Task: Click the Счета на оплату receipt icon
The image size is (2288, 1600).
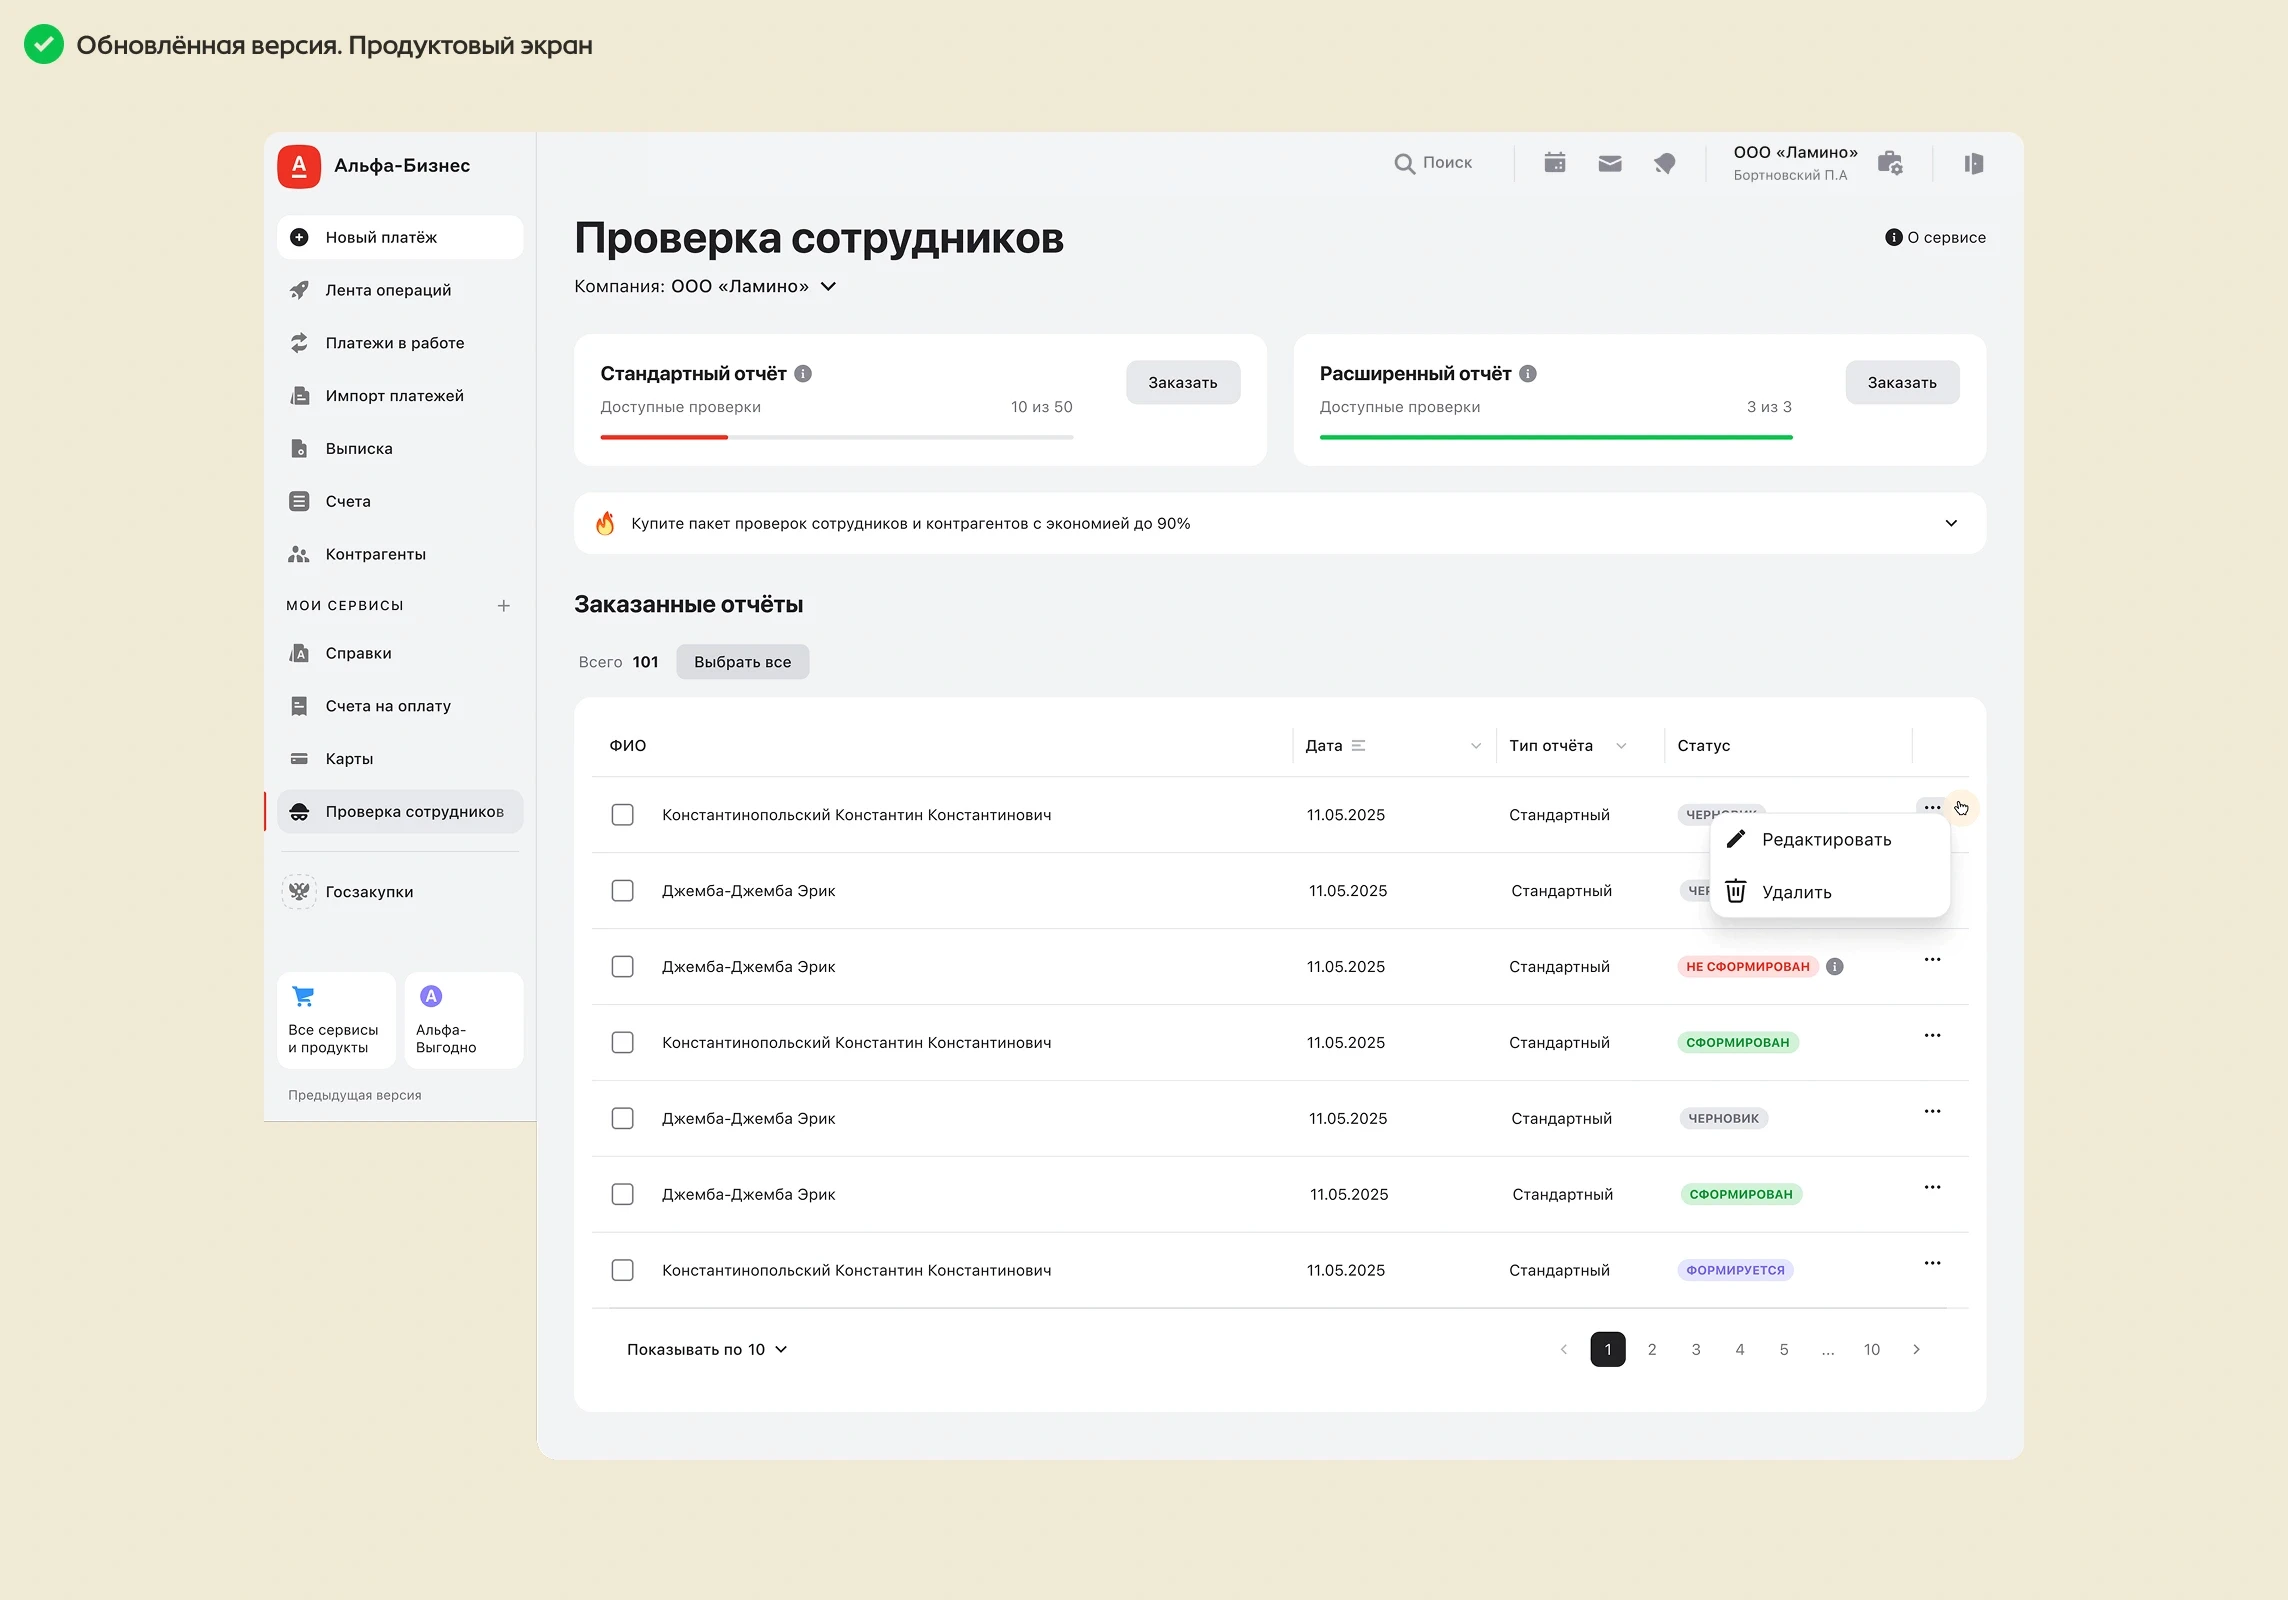Action: pos(299,706)
